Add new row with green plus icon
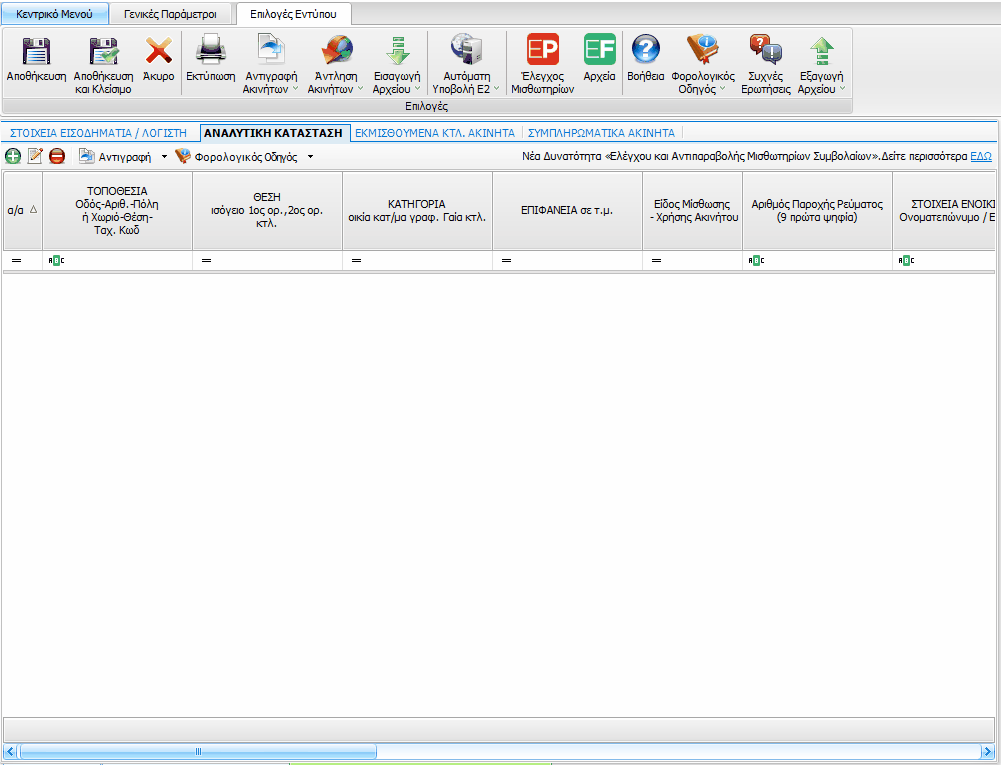This screenshot has width=1001, height=765. 13,156
